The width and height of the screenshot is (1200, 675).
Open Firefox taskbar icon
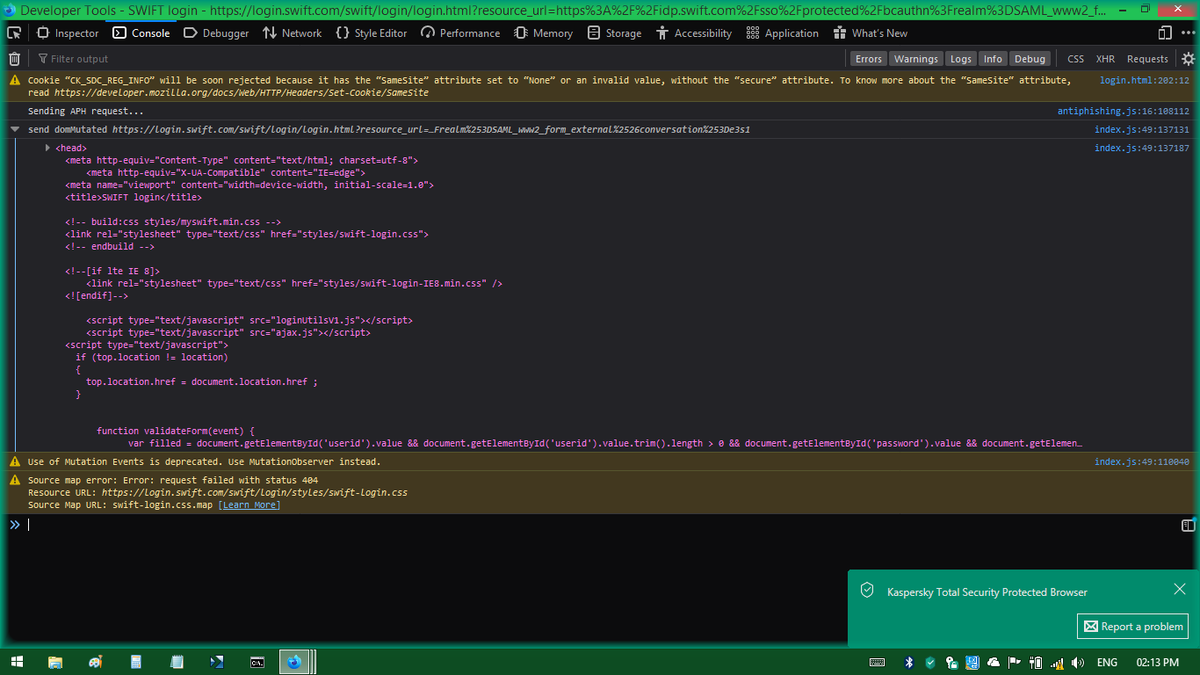[x=293, y=662]
